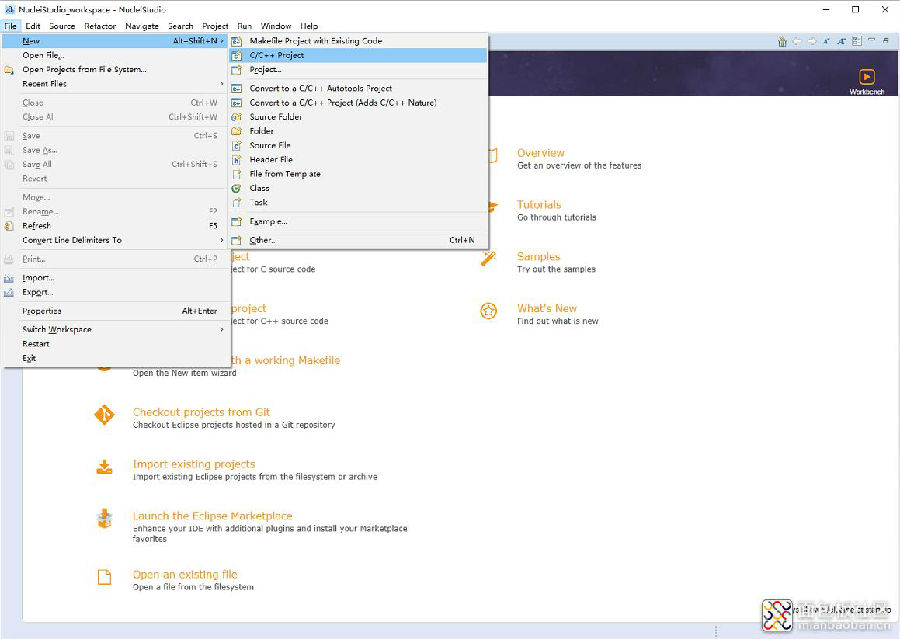Select Restart in the File menu

click(x=115, y=344)
